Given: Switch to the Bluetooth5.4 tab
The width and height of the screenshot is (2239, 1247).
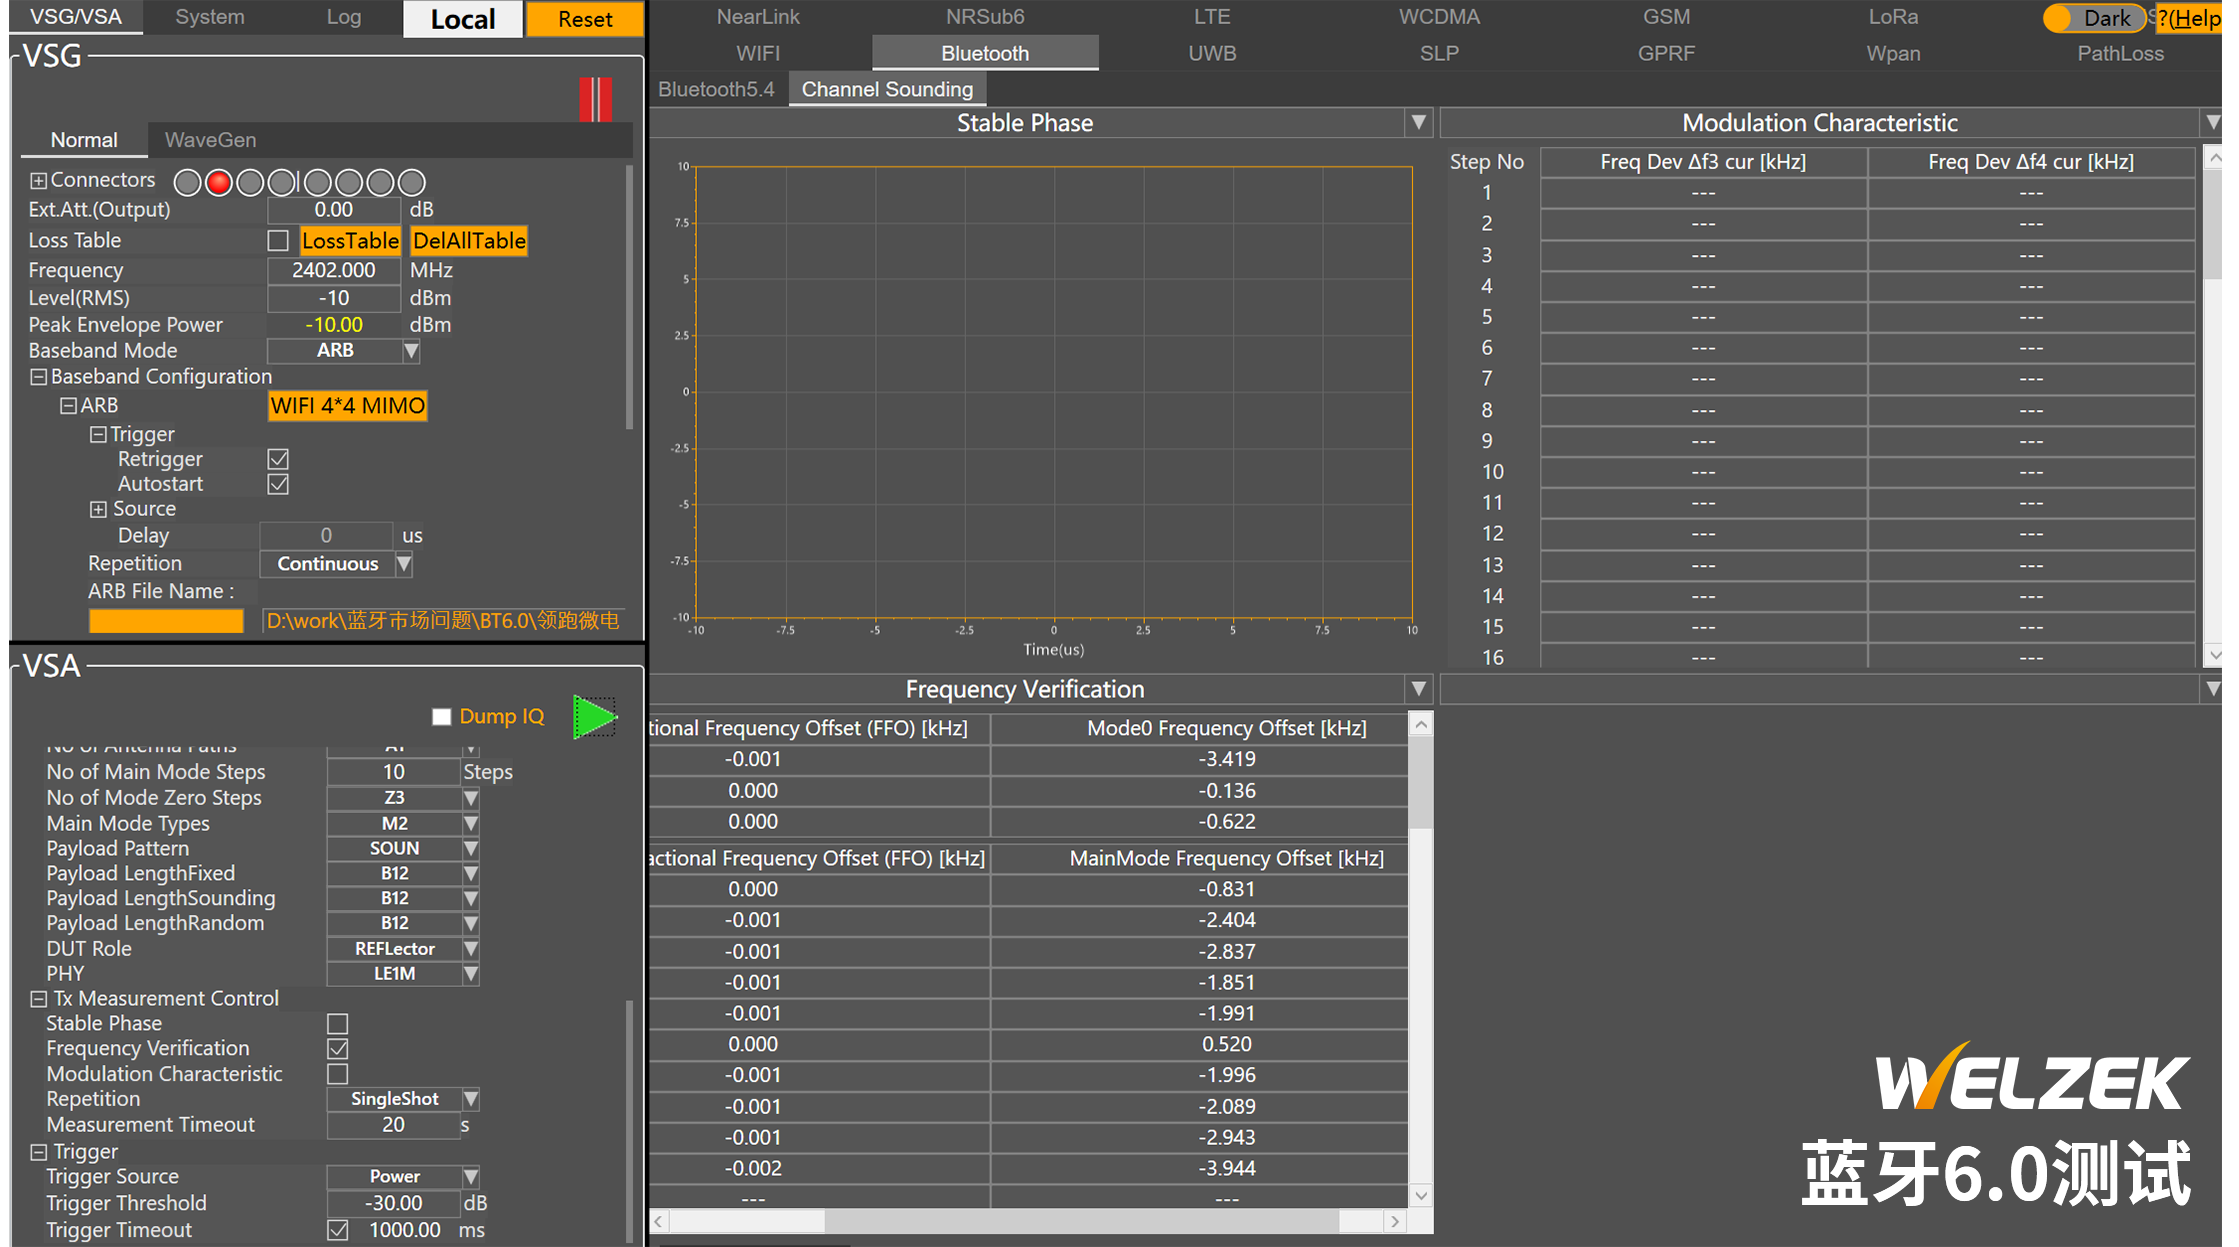Looking at the screenshot, I should pyautogui.click(x=716, y=89).
